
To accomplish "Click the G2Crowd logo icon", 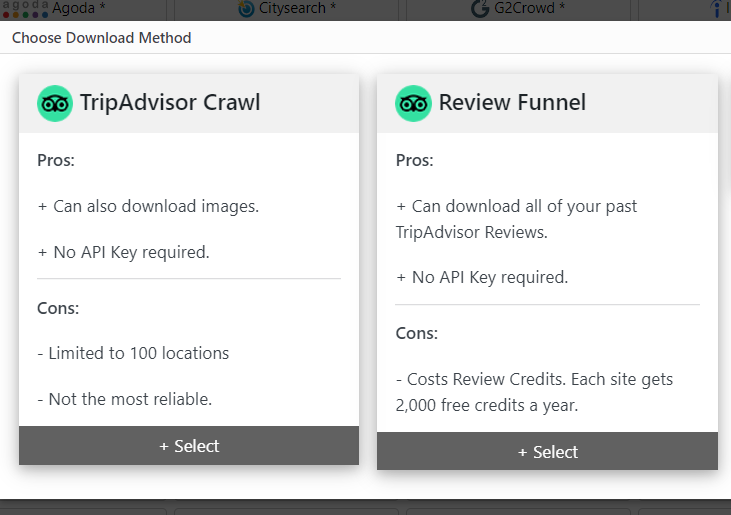I will pos(480,8).
